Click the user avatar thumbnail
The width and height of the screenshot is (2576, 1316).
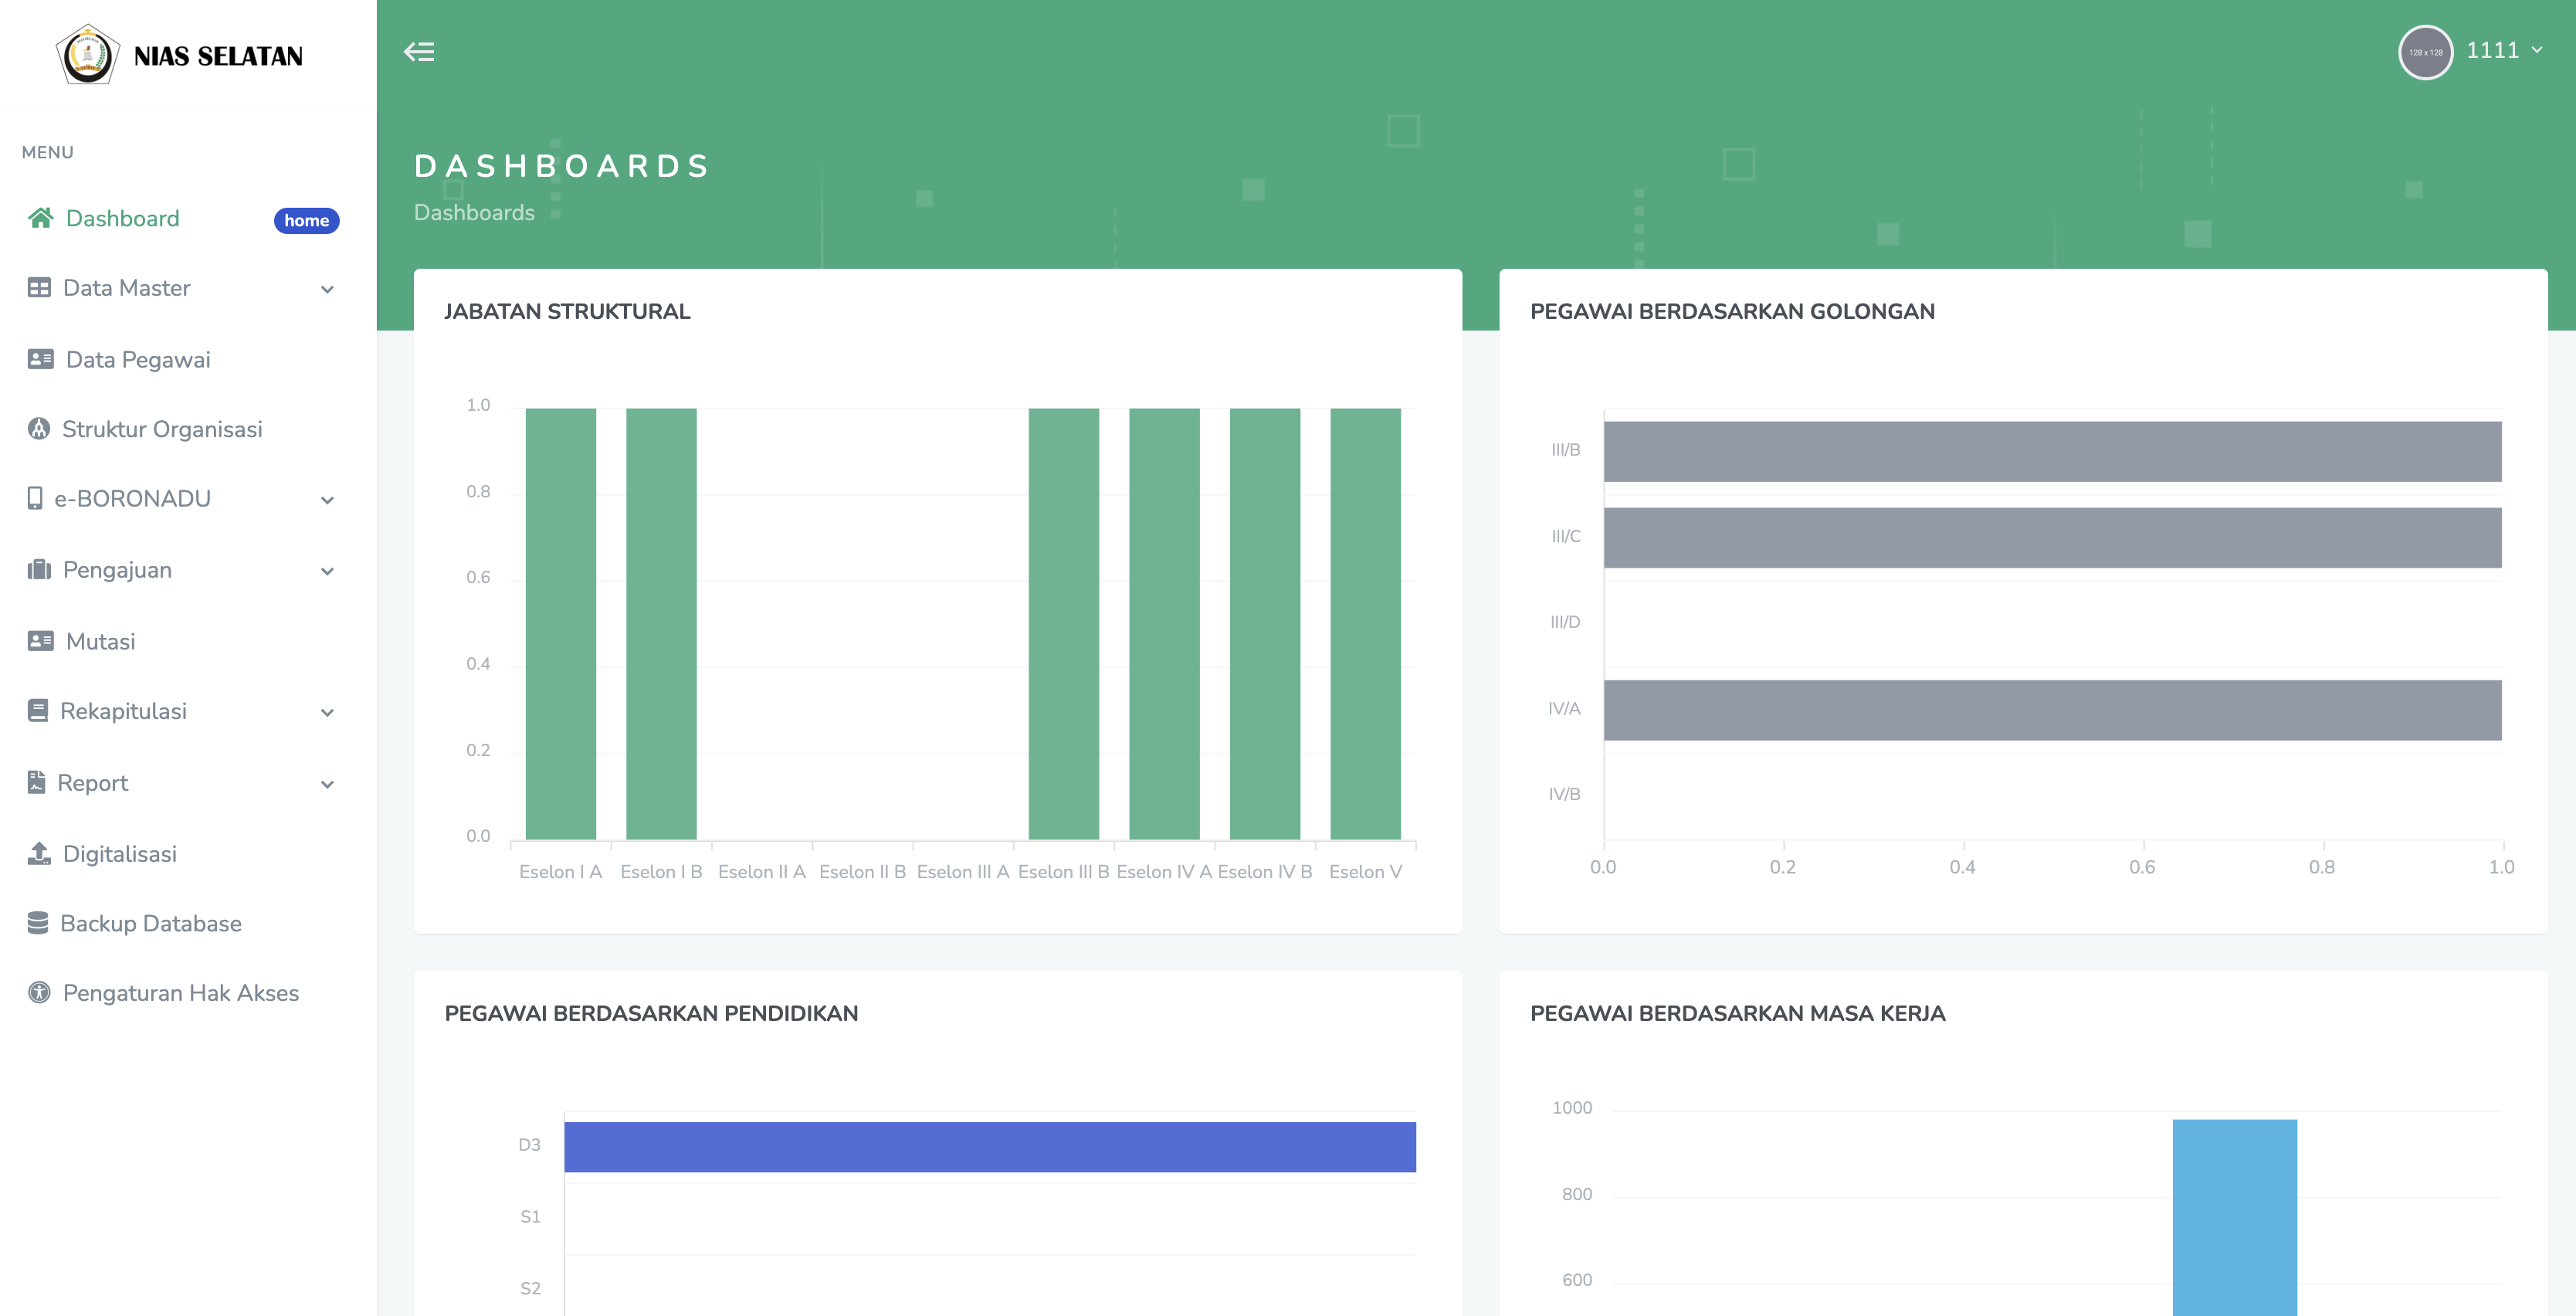(2425, 52)
